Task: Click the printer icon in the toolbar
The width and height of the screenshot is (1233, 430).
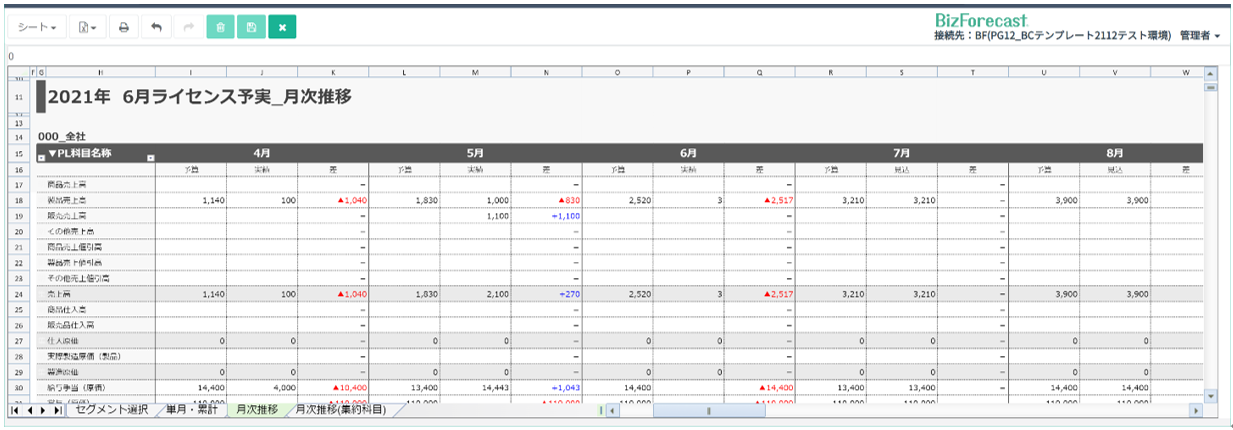Action: [x=123, y=27]
